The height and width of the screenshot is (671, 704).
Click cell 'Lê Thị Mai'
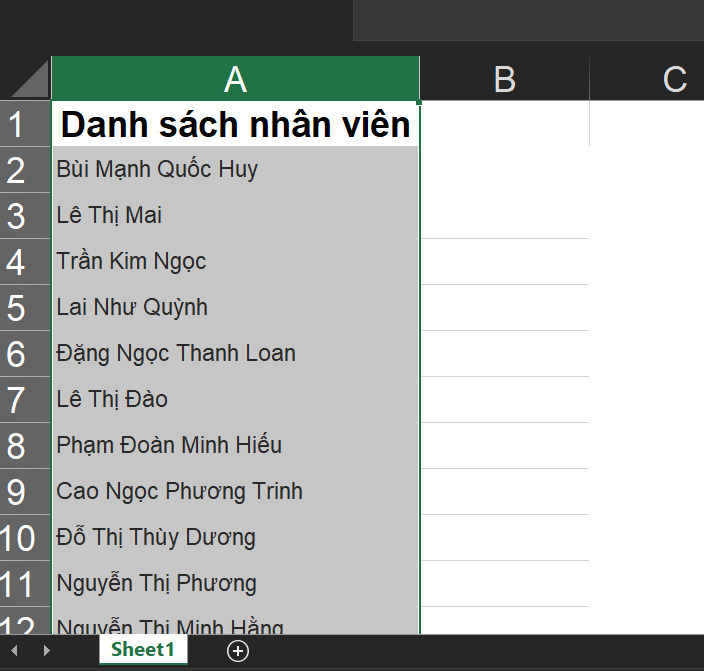(236, 216)
